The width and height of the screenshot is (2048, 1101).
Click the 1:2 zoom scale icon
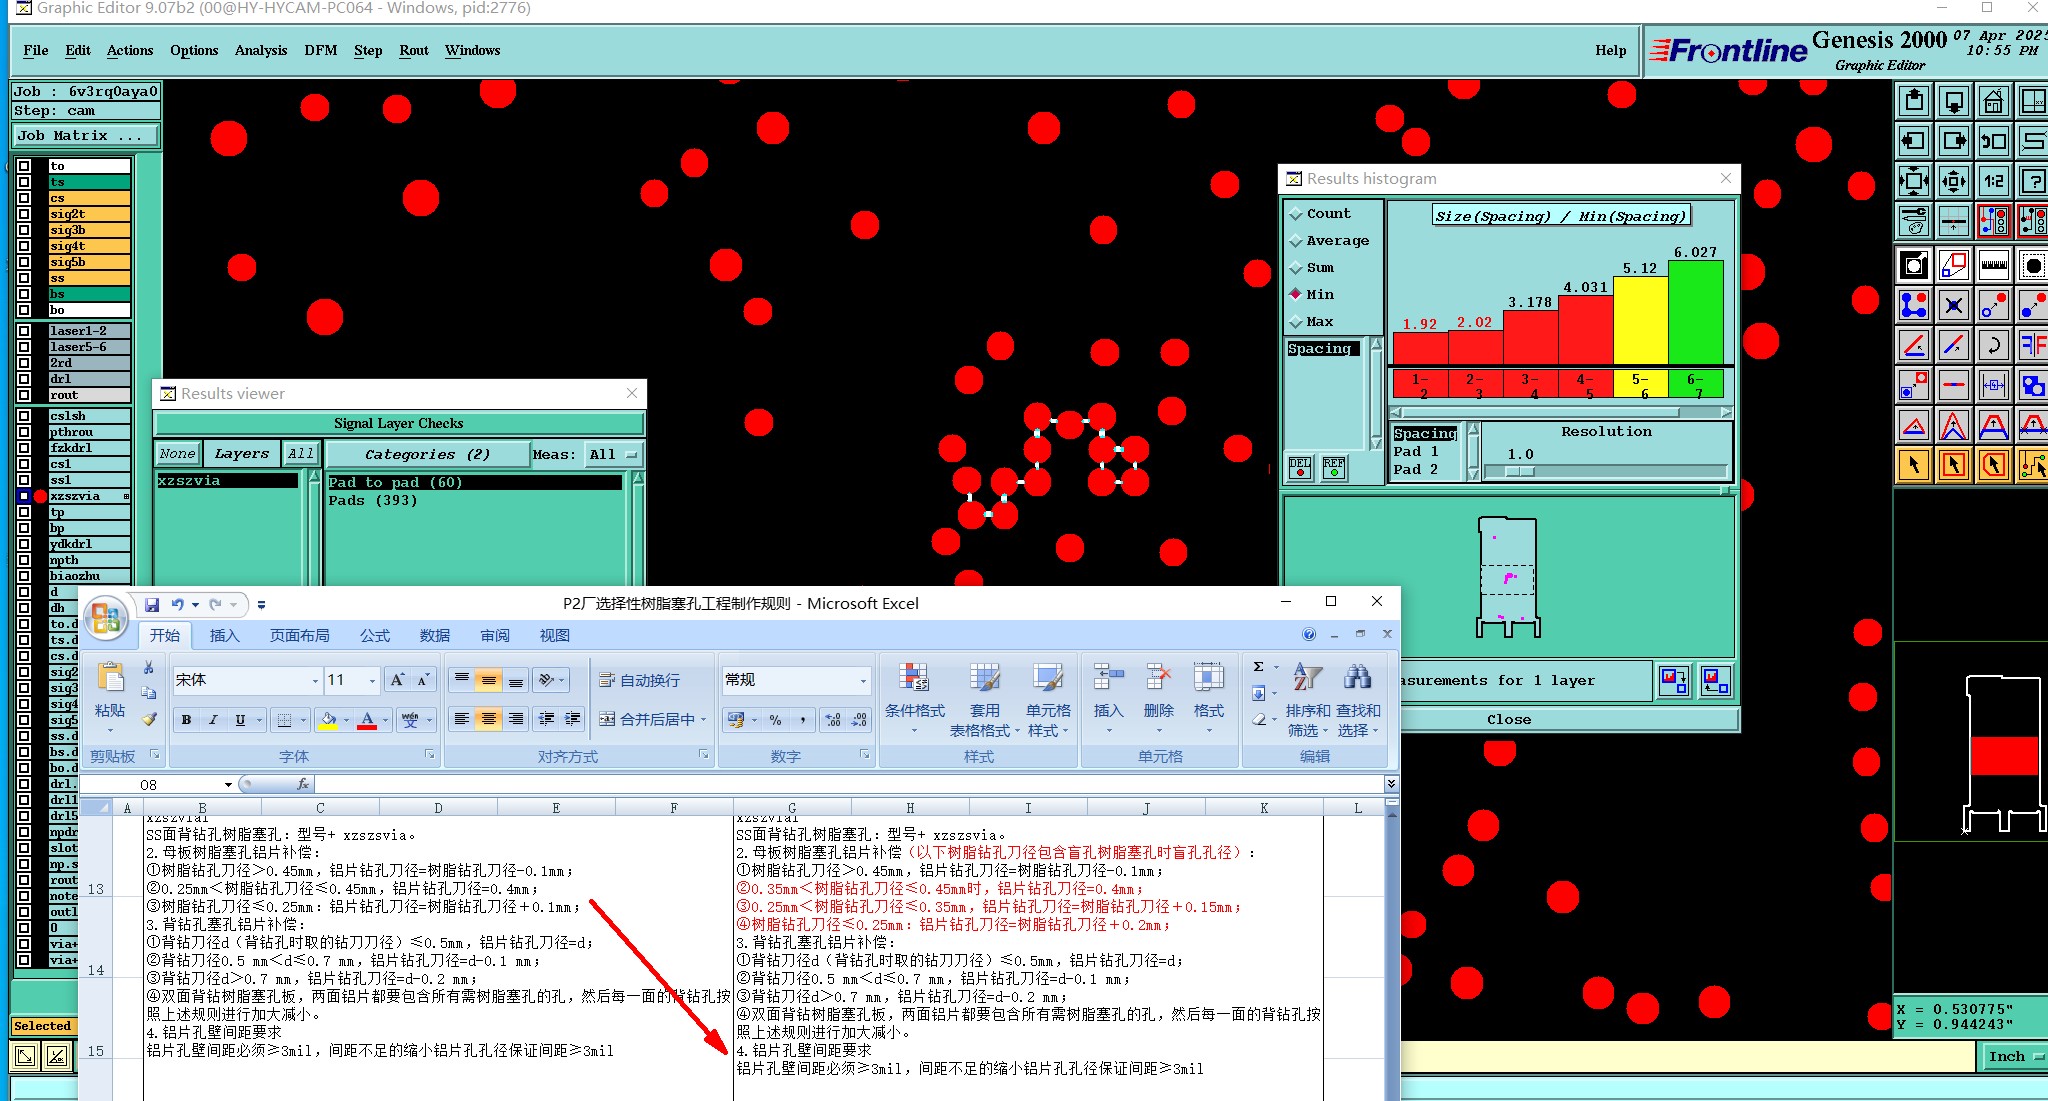pos(1993,181)
